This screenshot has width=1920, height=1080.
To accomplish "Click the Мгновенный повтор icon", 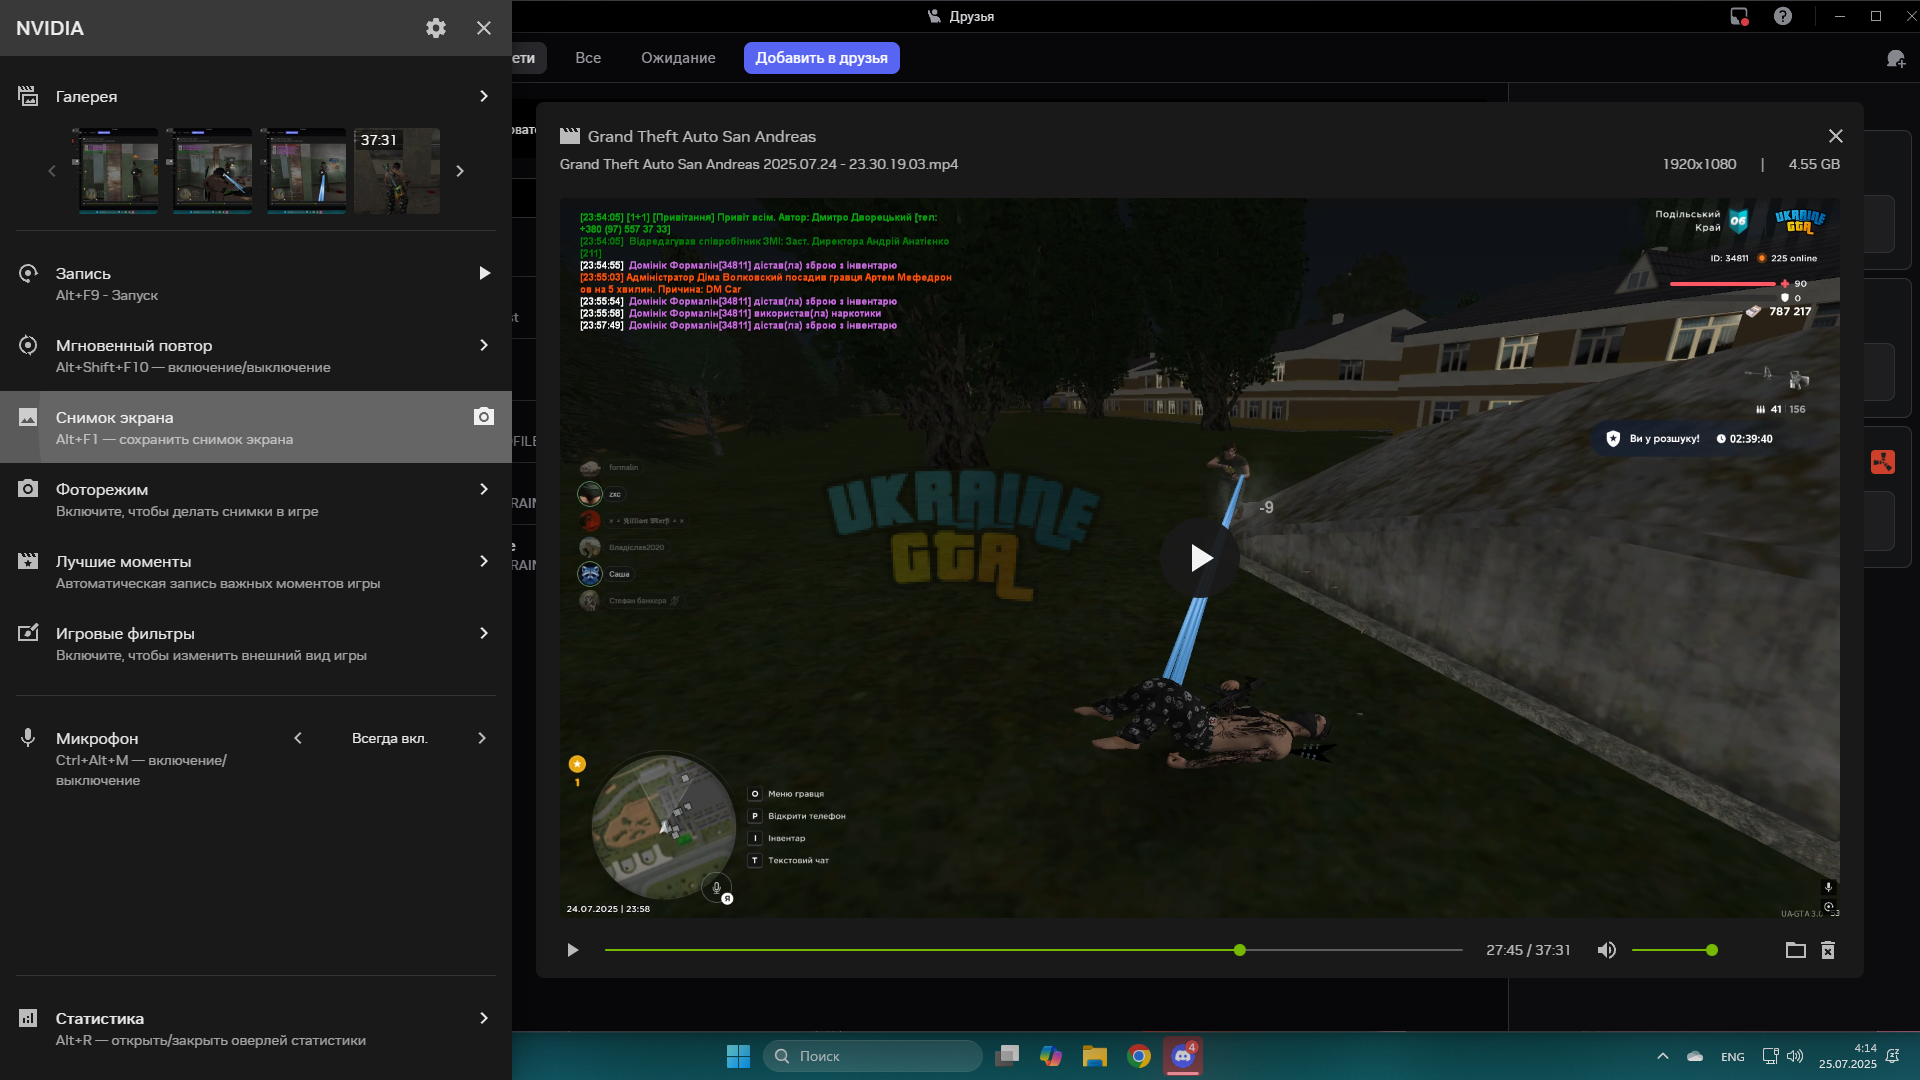I will coord(28,345).
